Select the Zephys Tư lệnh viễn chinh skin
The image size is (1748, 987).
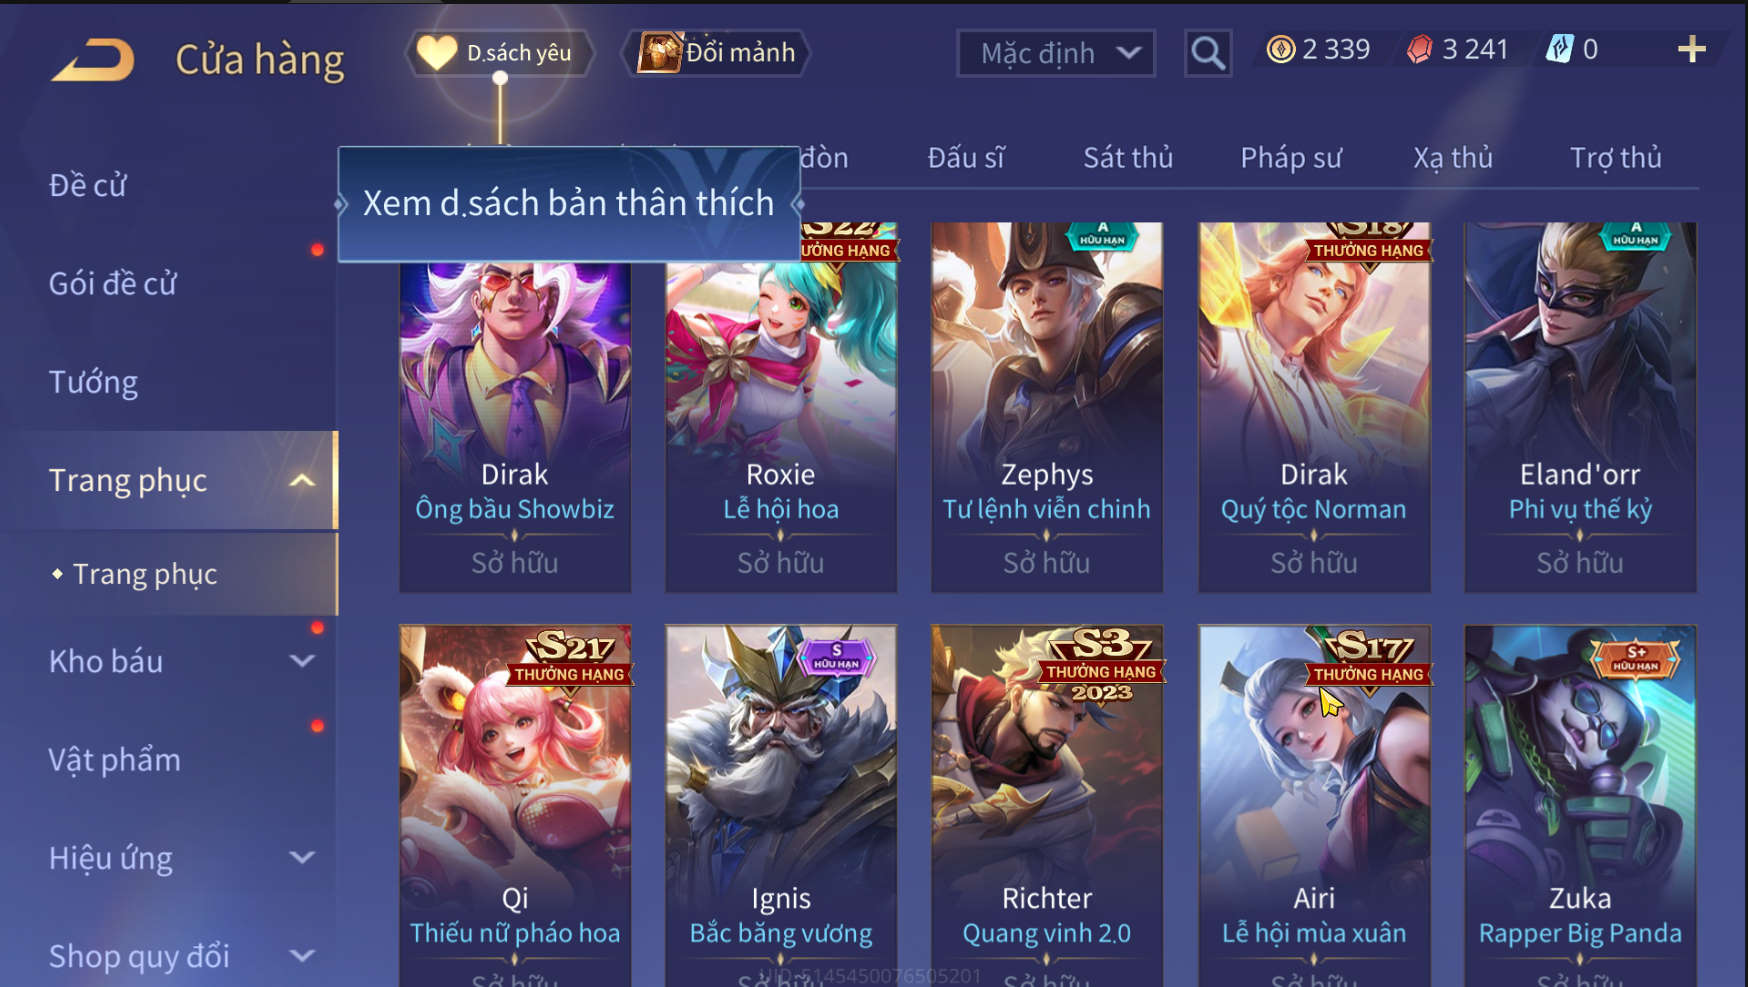point(1047,407)
